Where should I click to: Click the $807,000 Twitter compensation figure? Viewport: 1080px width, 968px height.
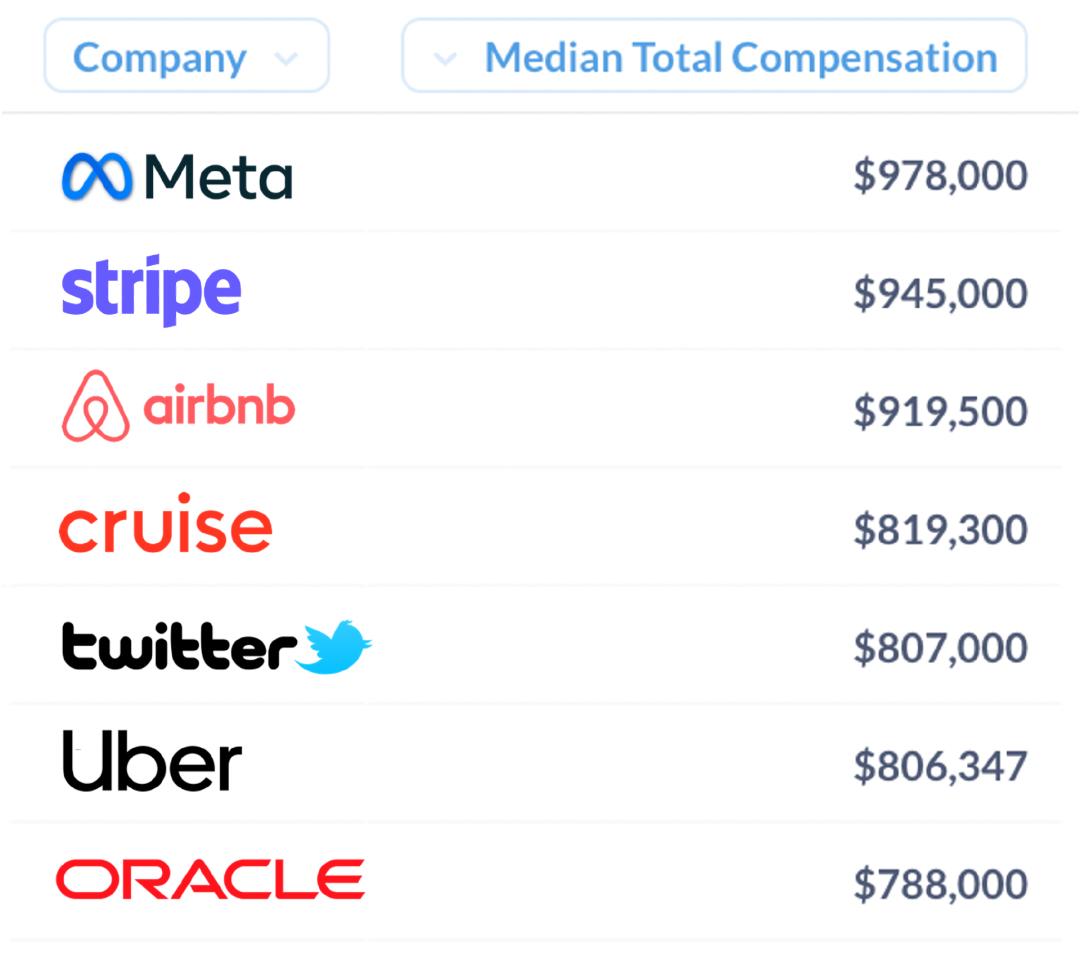940,648
